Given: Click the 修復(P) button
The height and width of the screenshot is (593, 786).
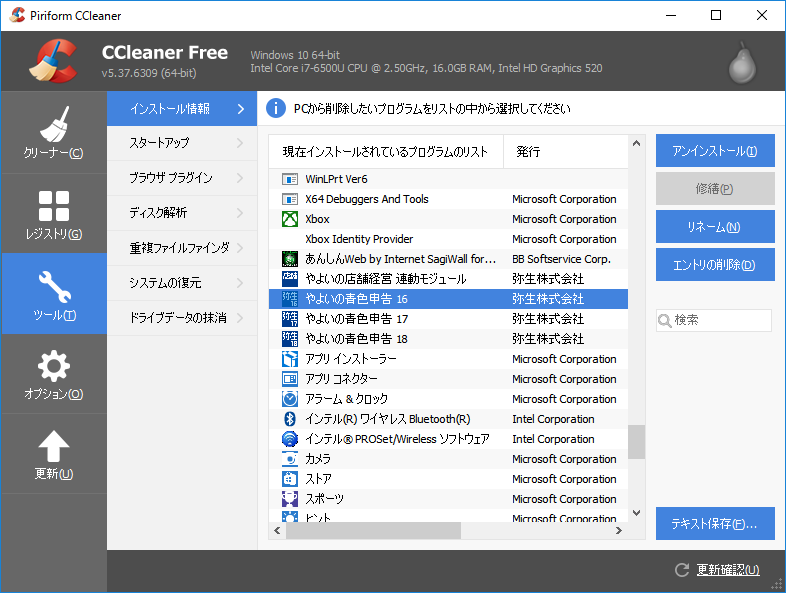Looking at the screenshot, I should 715,188.
